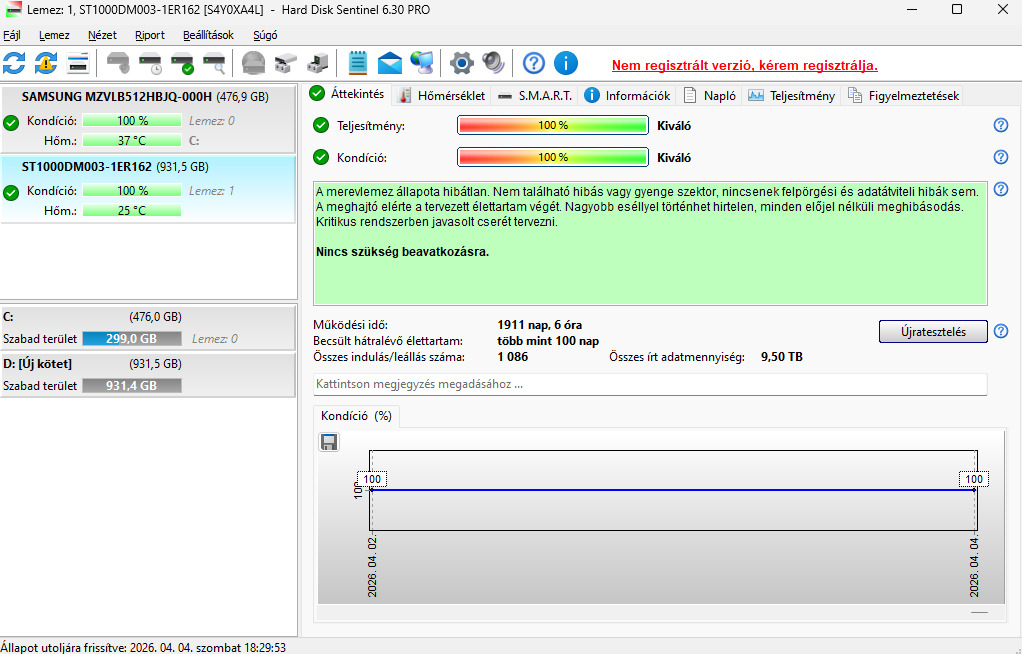The image size is (1022, 654).
Task: Click the first disk binoculars toolbar icon
Action: [285, 63]
